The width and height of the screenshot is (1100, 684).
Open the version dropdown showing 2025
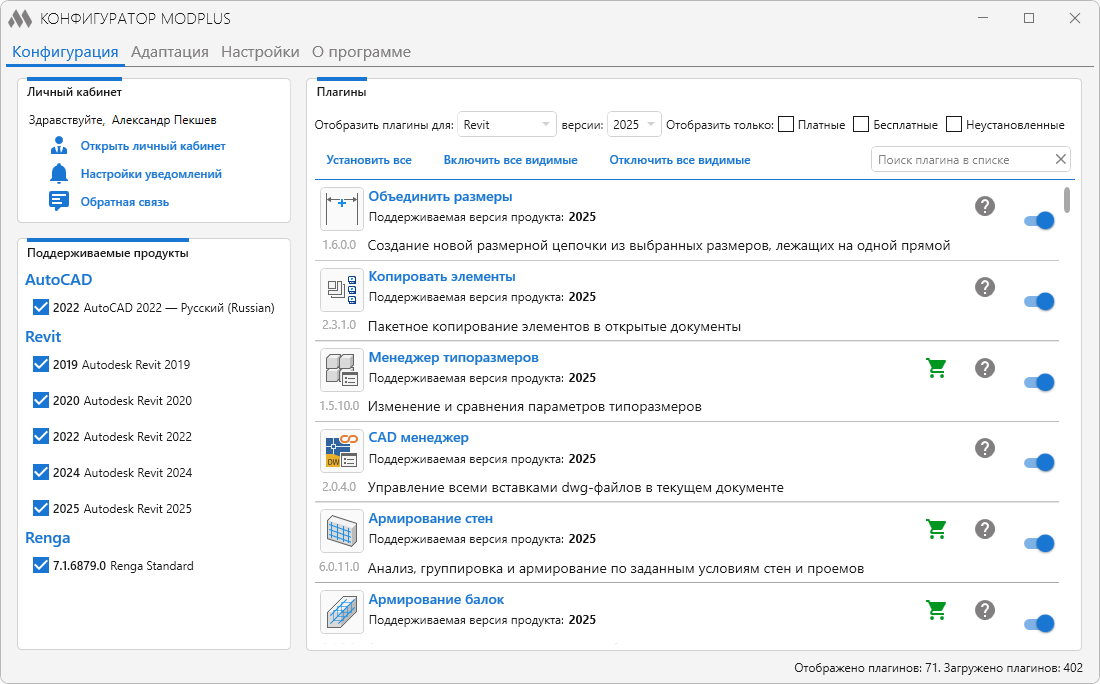point(634,125)
